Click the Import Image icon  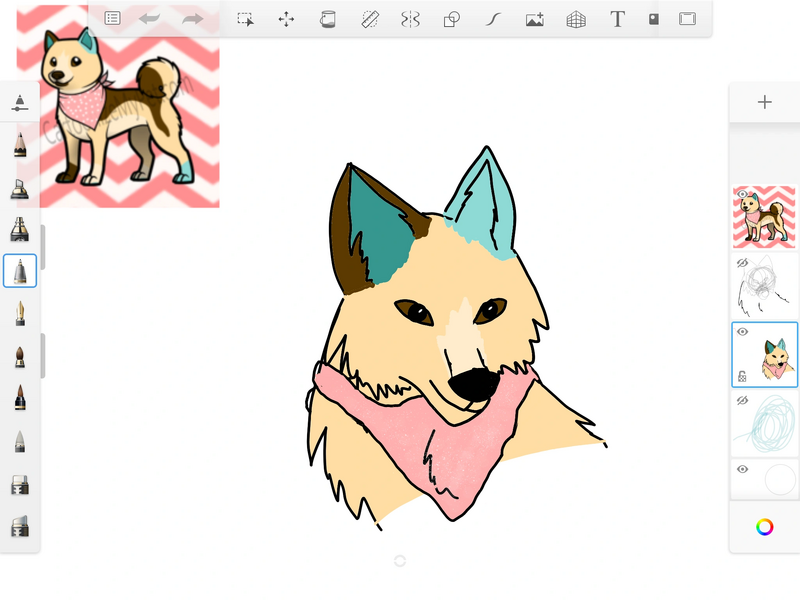(x=534, y=19)
